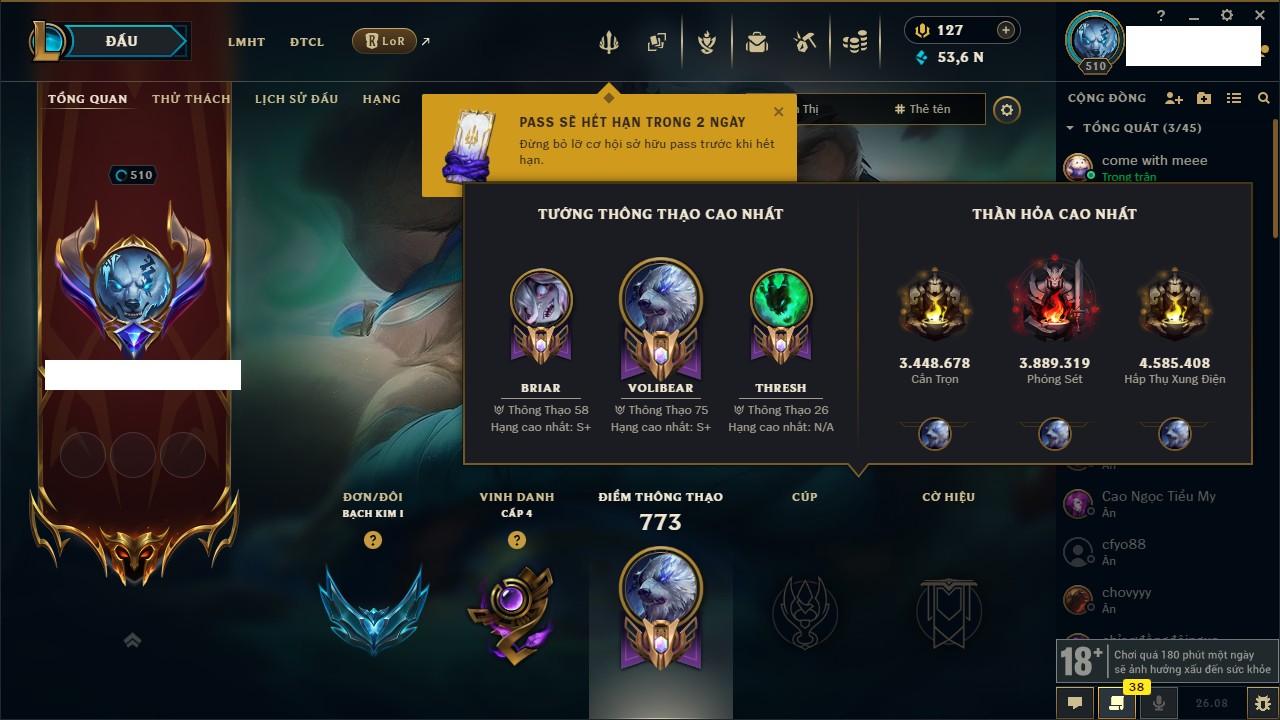Image resolution: width=1280 pixels, height=720 pixels.
Task: Switch to Thử Thách tab
Action: pyautogui.click(x=191, y=99)
